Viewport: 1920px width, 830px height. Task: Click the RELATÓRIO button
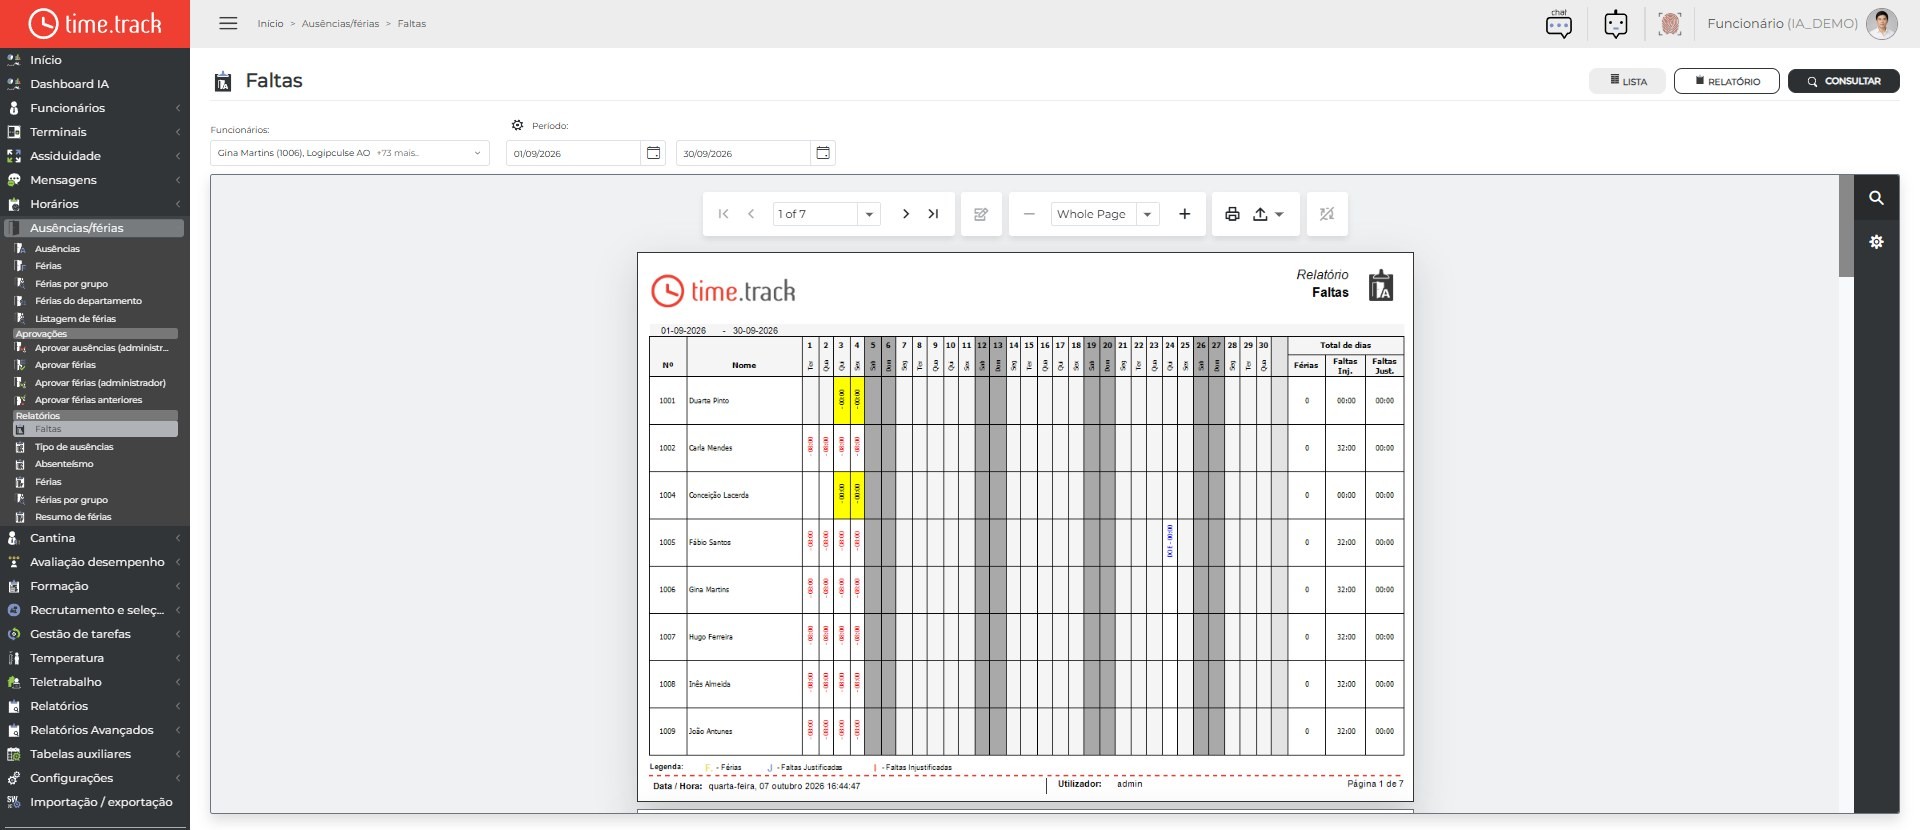(x=1727, y=81)
